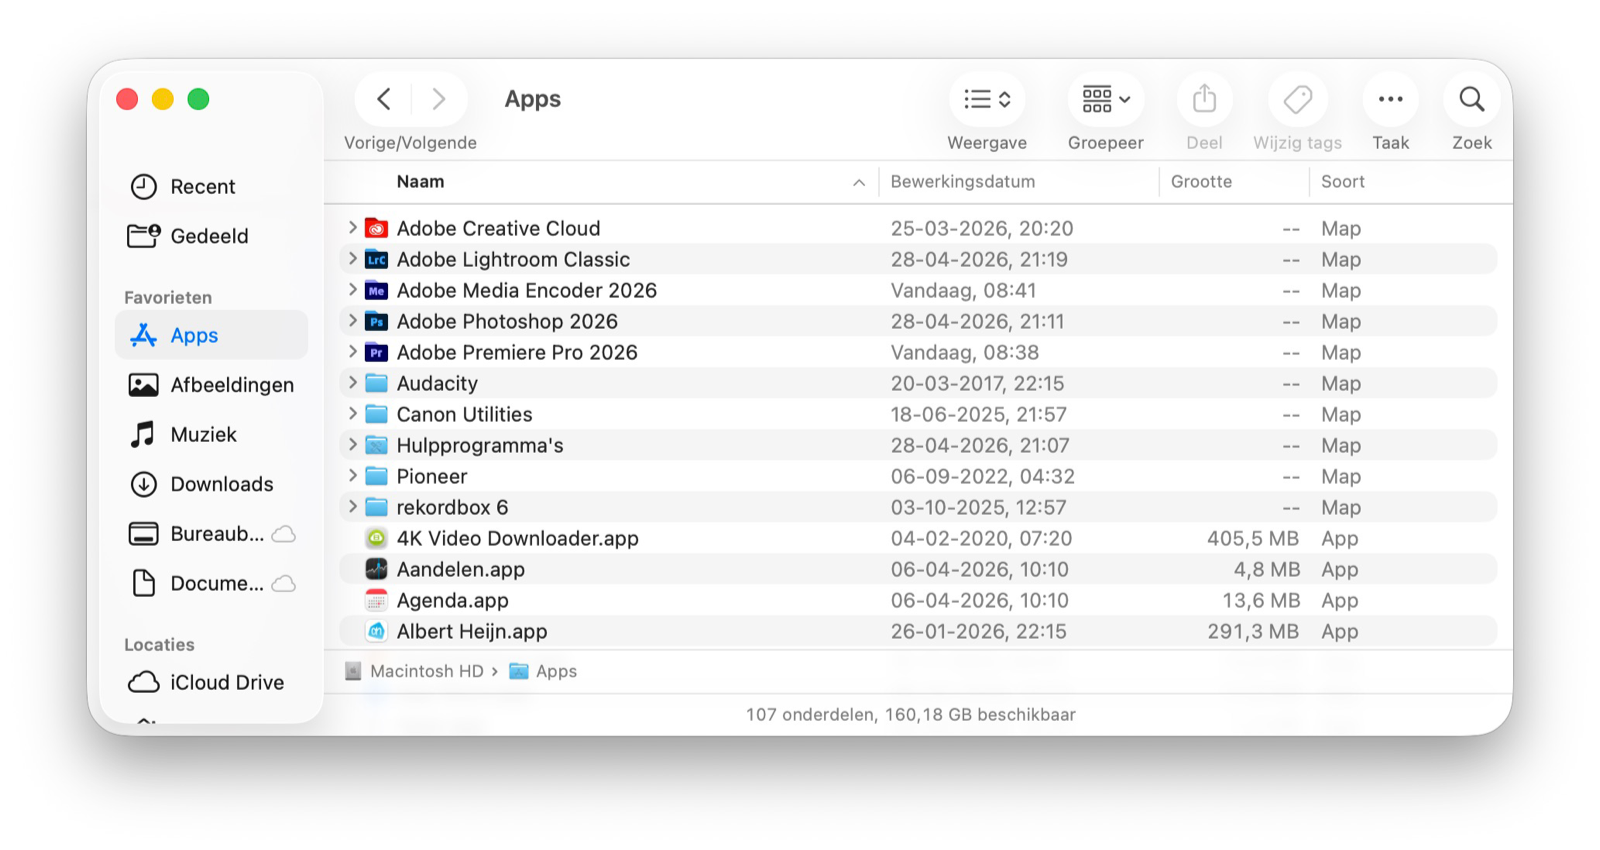1600x850 pixels.
Task: Click the Agenda app icon
Action: click(x=376, y=600)
